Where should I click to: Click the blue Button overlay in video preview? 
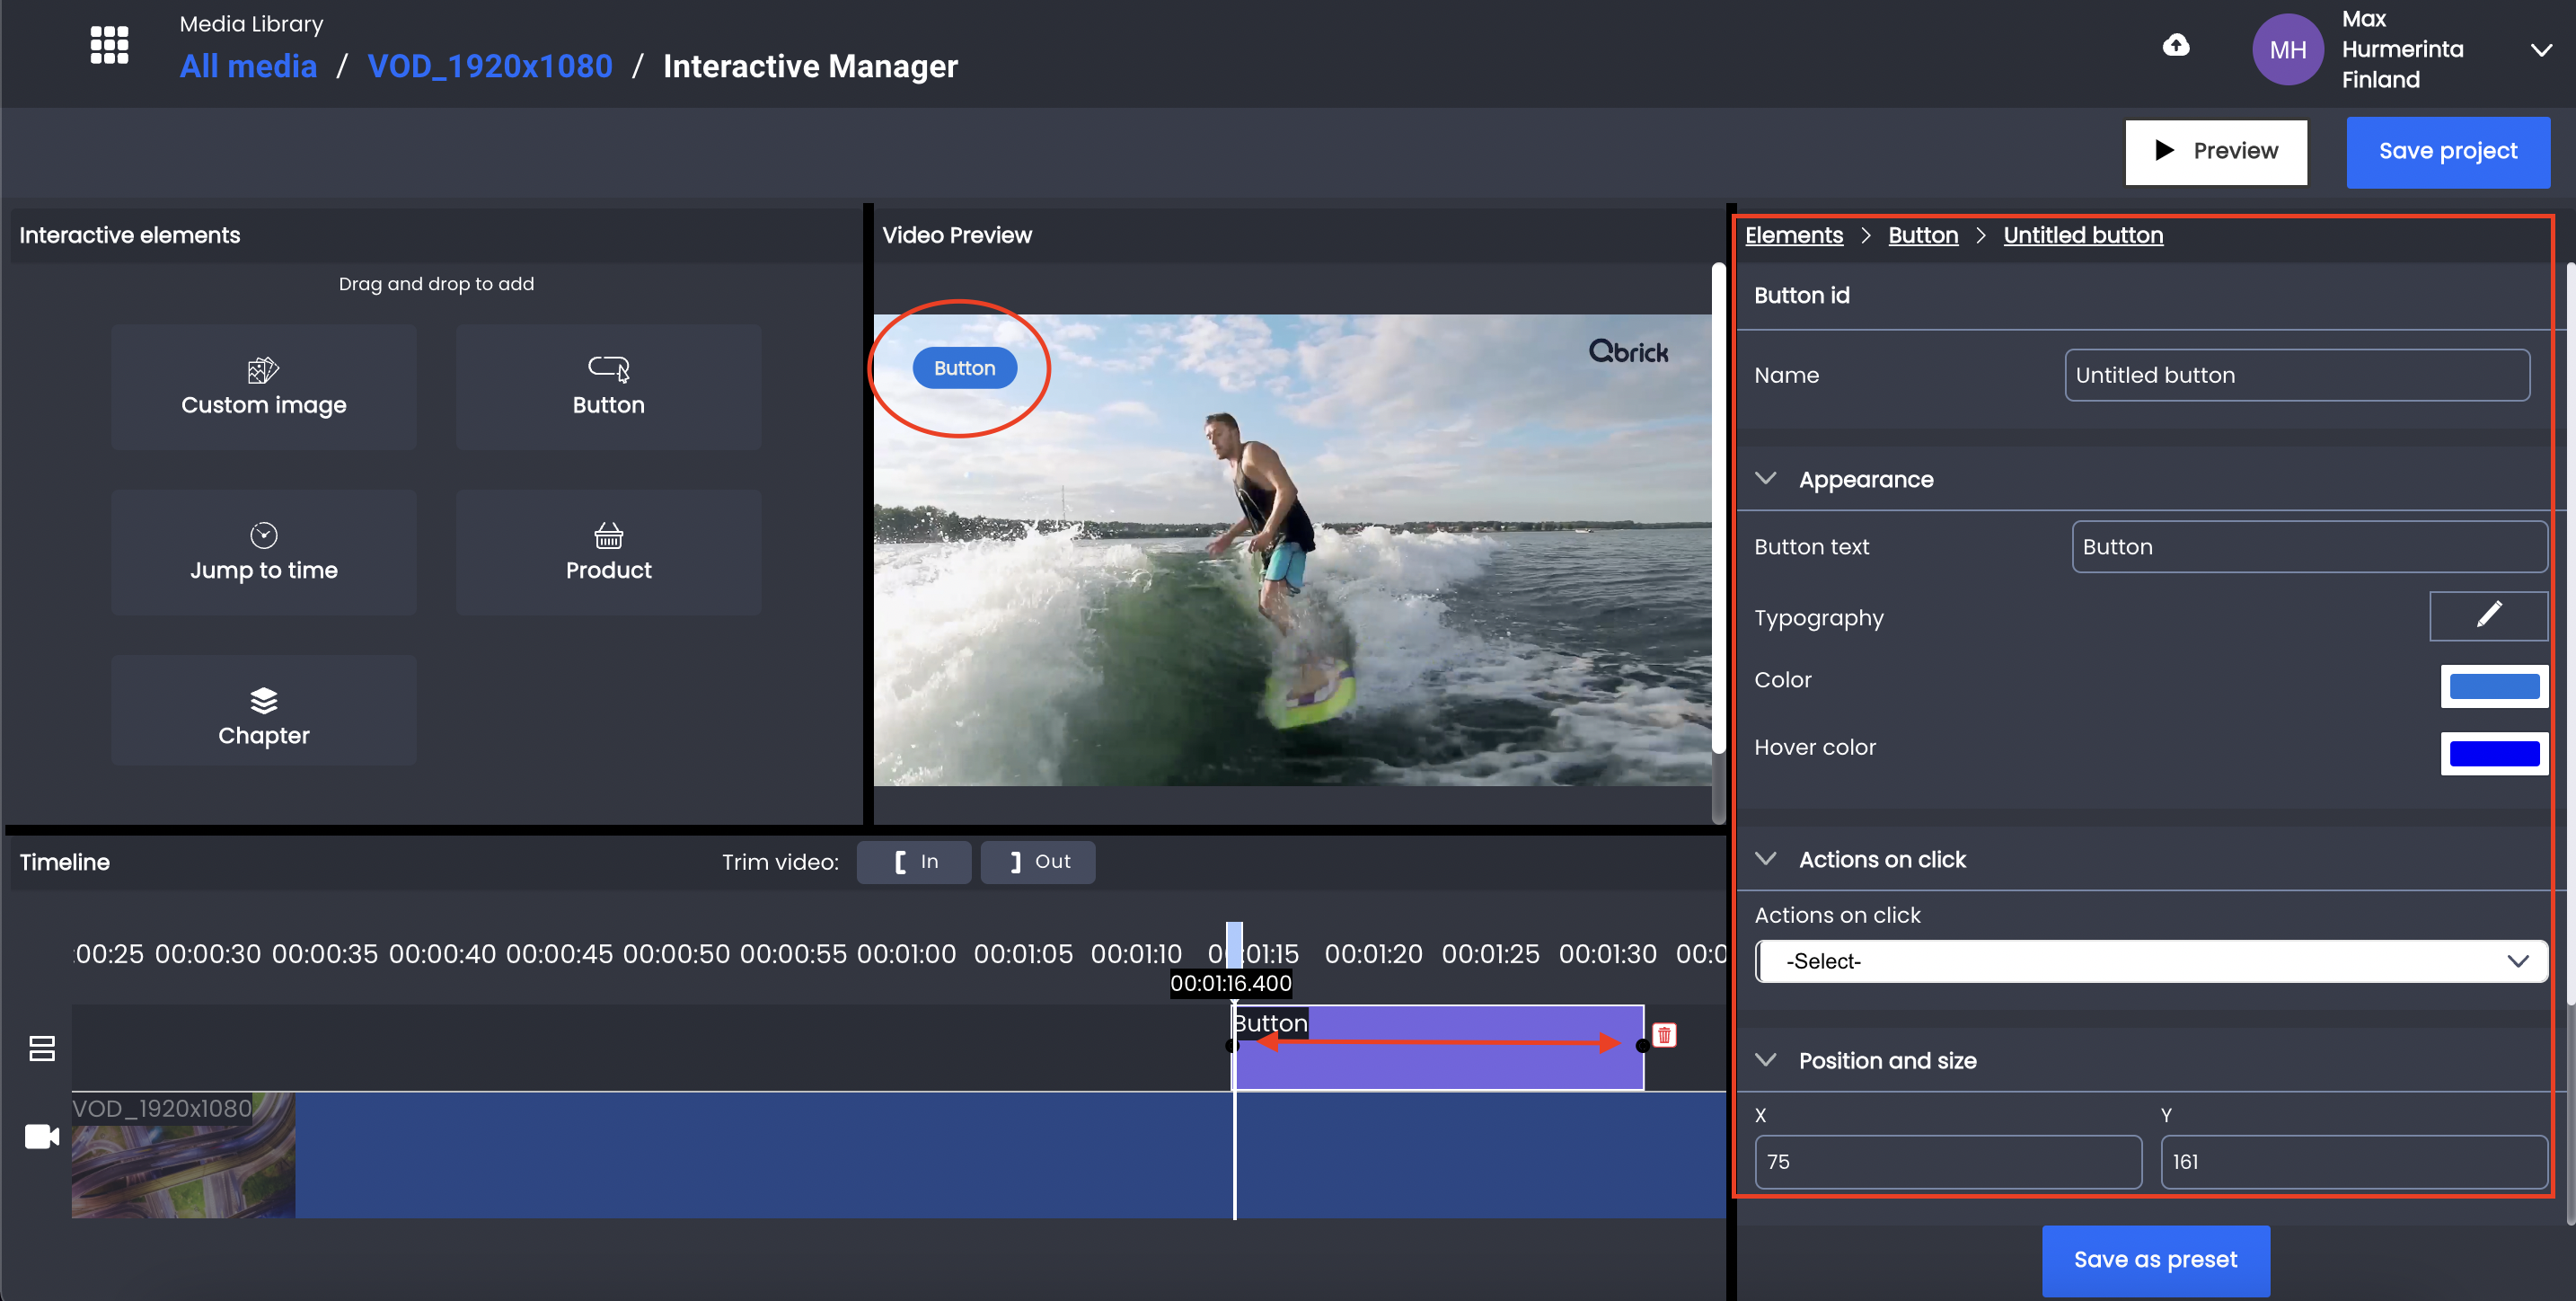tap(964, 368)
